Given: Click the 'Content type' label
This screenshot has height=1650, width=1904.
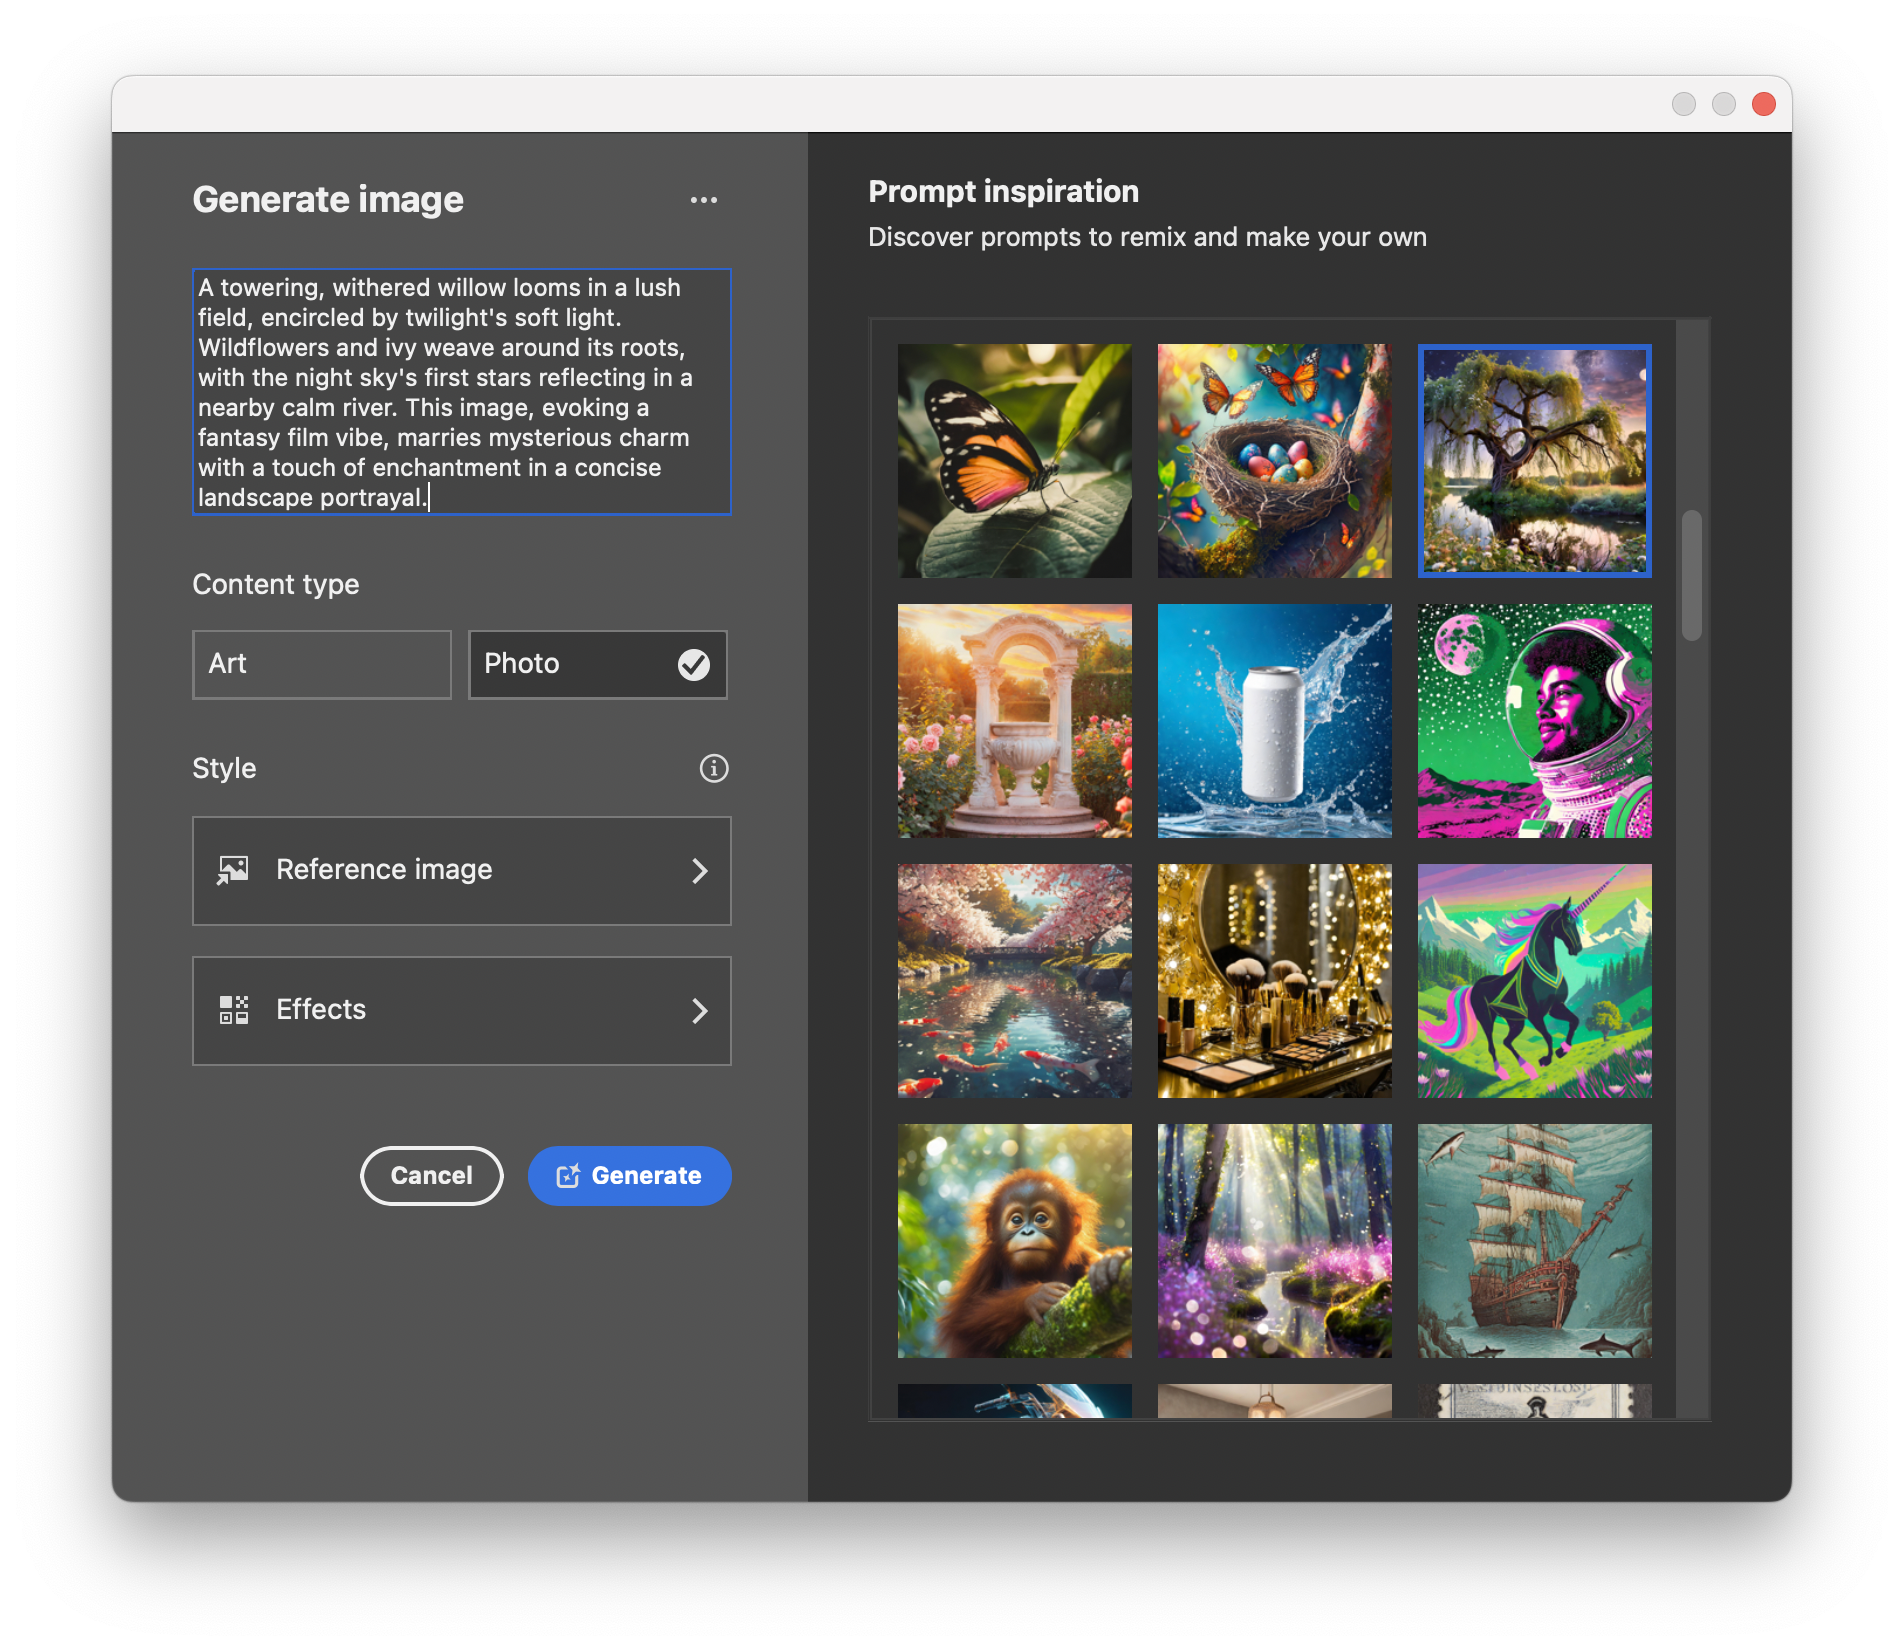Looking at the screenshot, I should [276, 585].
